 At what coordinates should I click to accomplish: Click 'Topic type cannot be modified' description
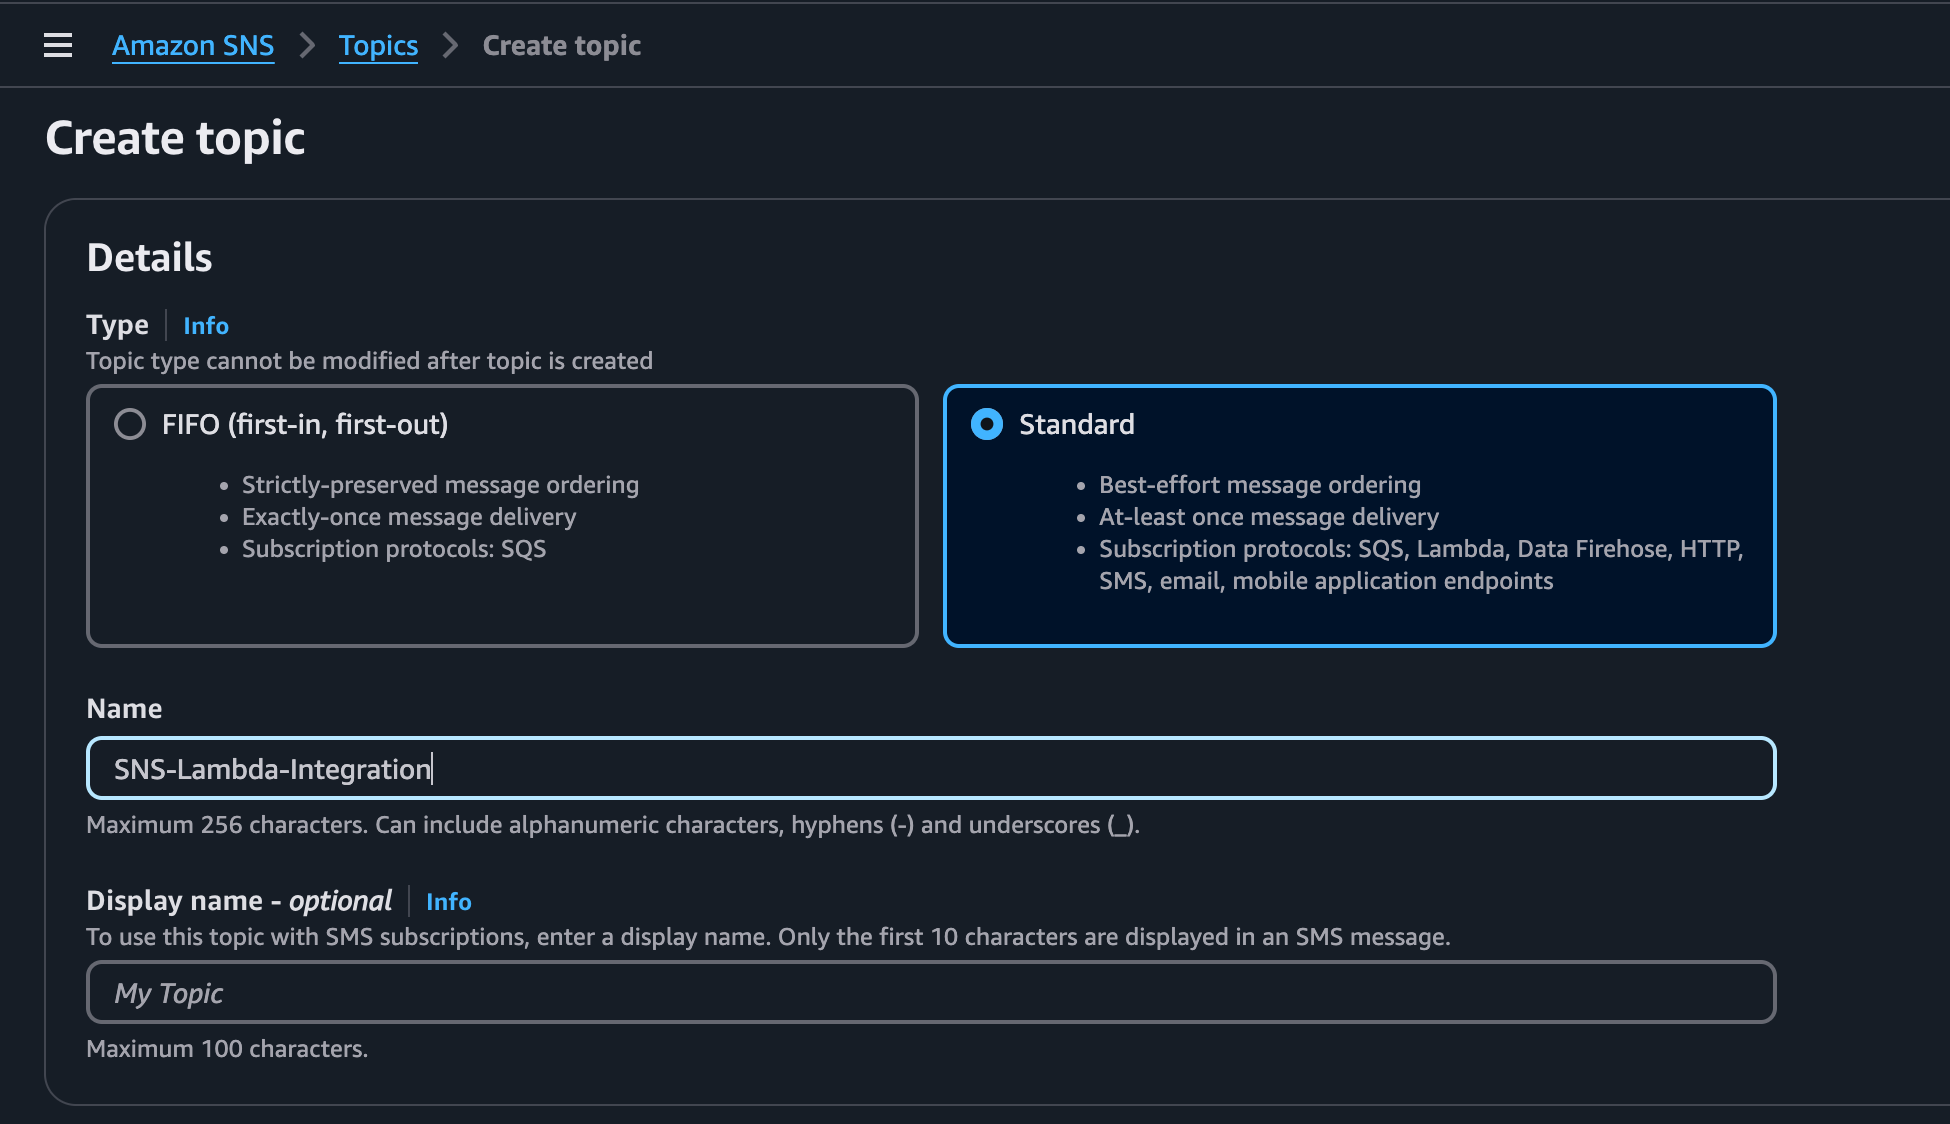click(x=369, y=360)
